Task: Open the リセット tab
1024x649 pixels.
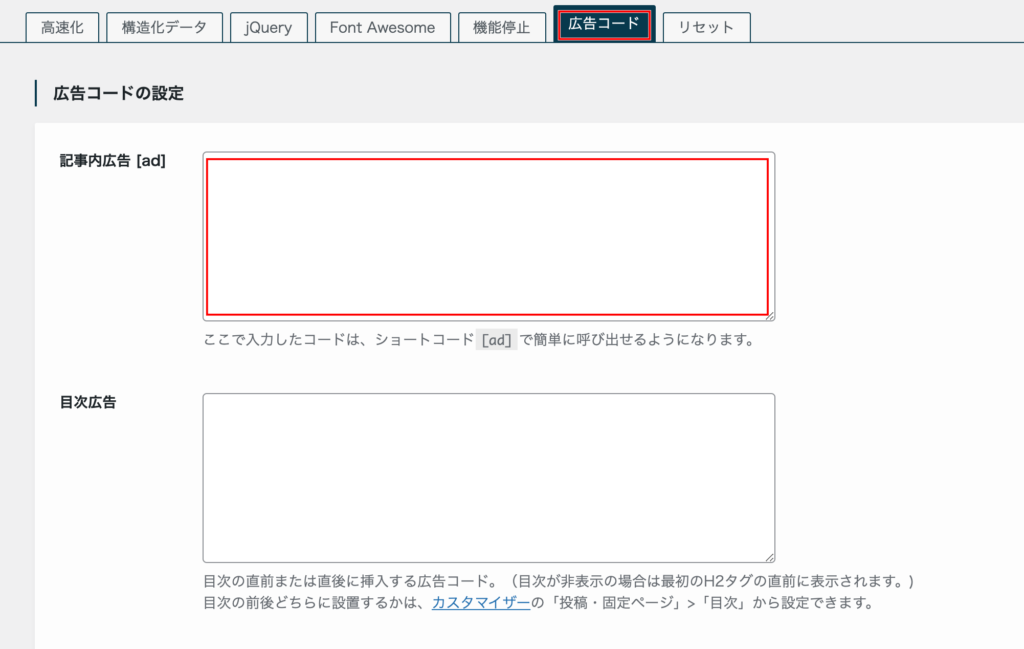Action: 707,27
